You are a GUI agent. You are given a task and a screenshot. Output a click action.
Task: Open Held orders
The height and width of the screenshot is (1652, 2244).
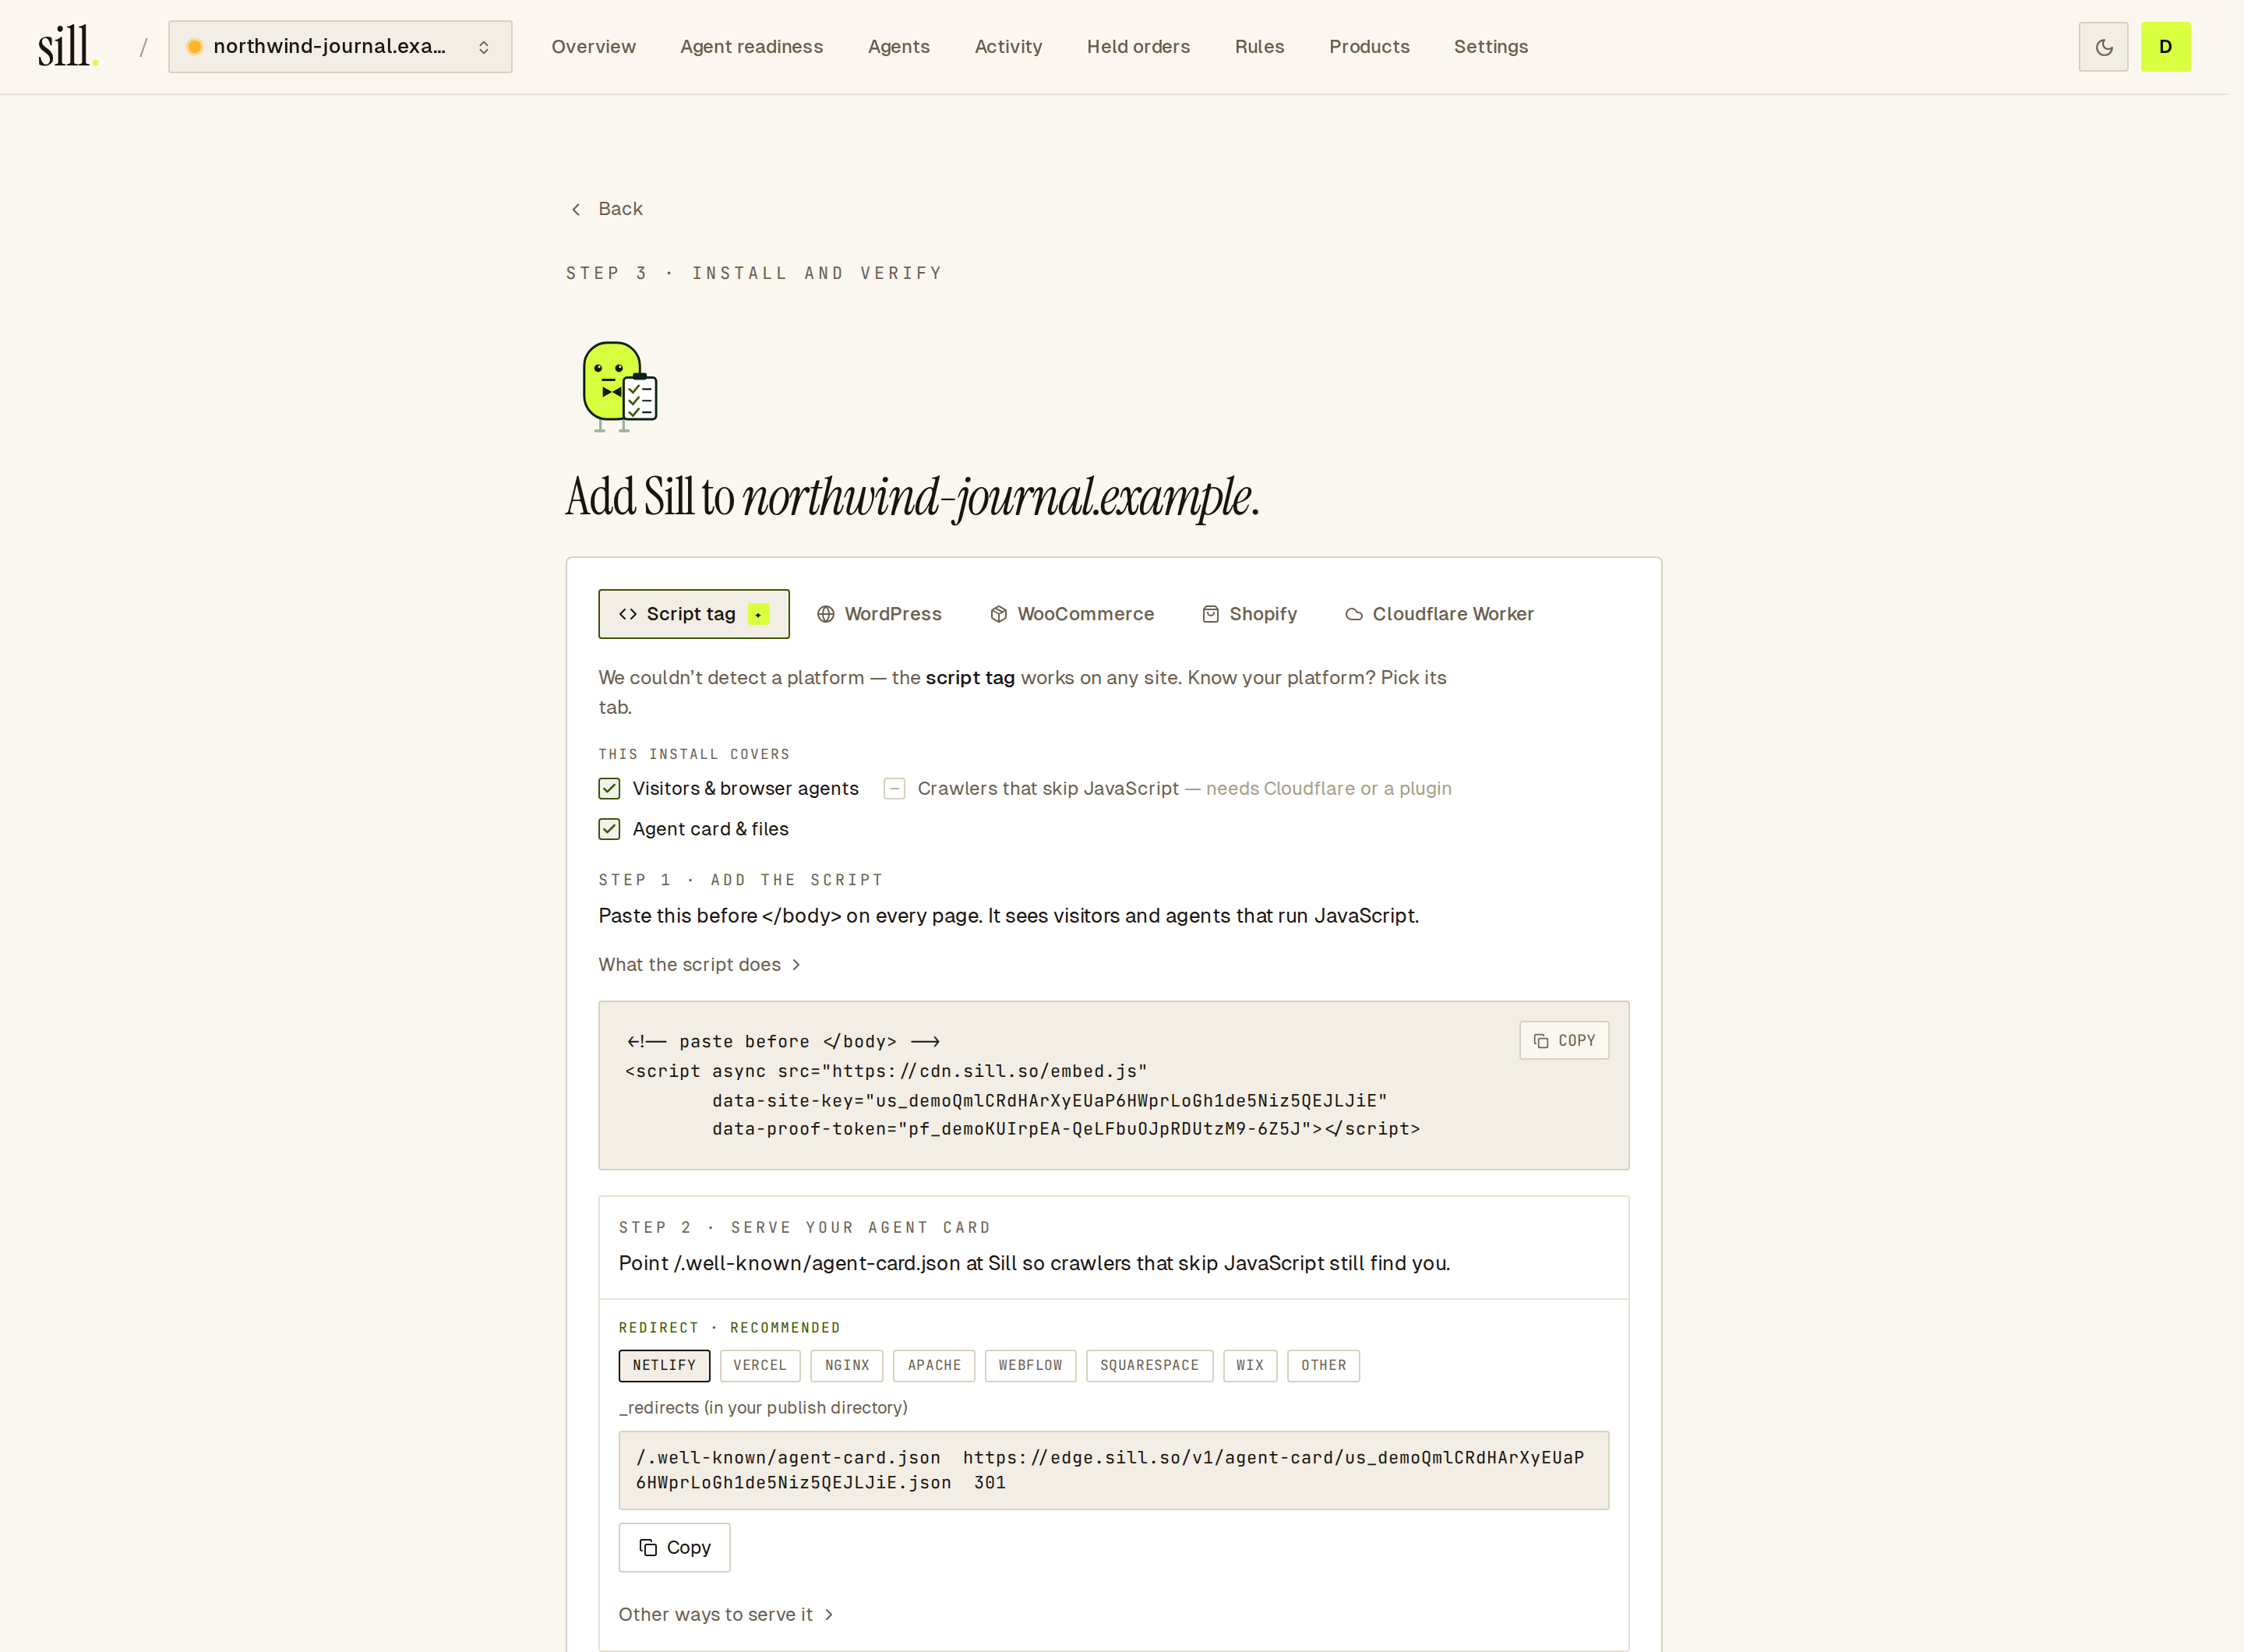(x=1138, y=47)
